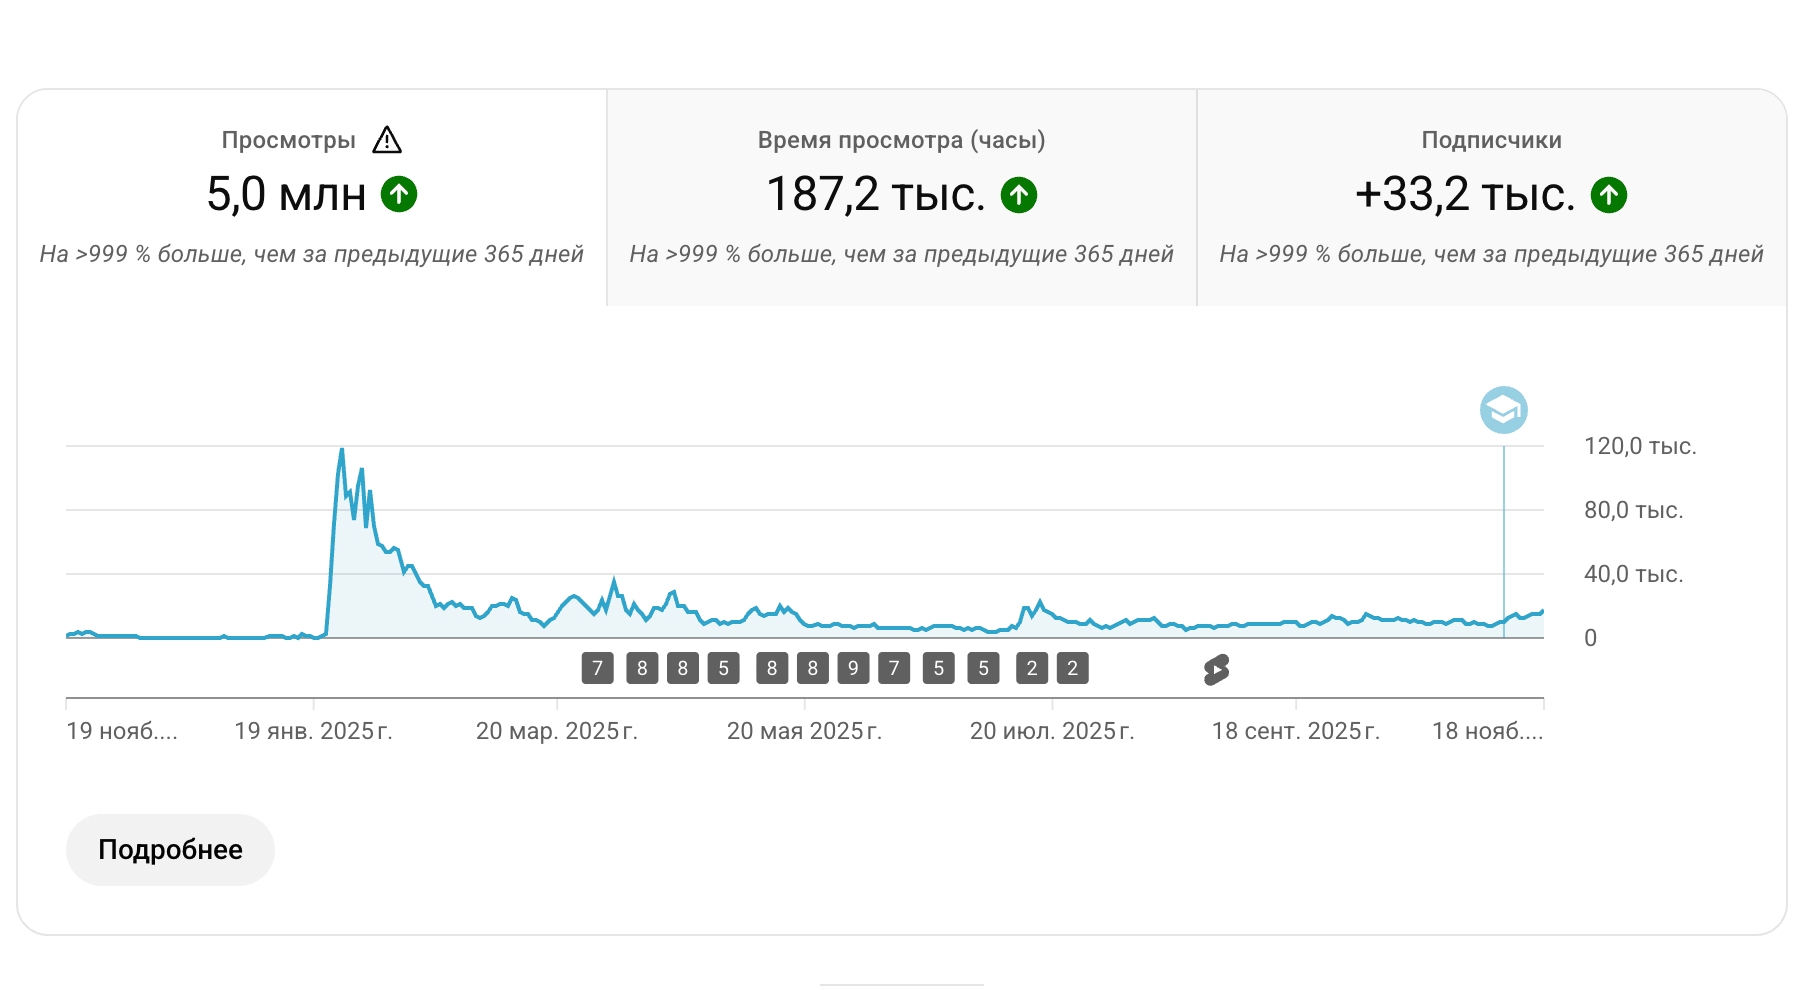This screenshot has height=990, width=1804.
Task: Switch to Время просмотра (часы) tab
Action: tap(901, 197)
